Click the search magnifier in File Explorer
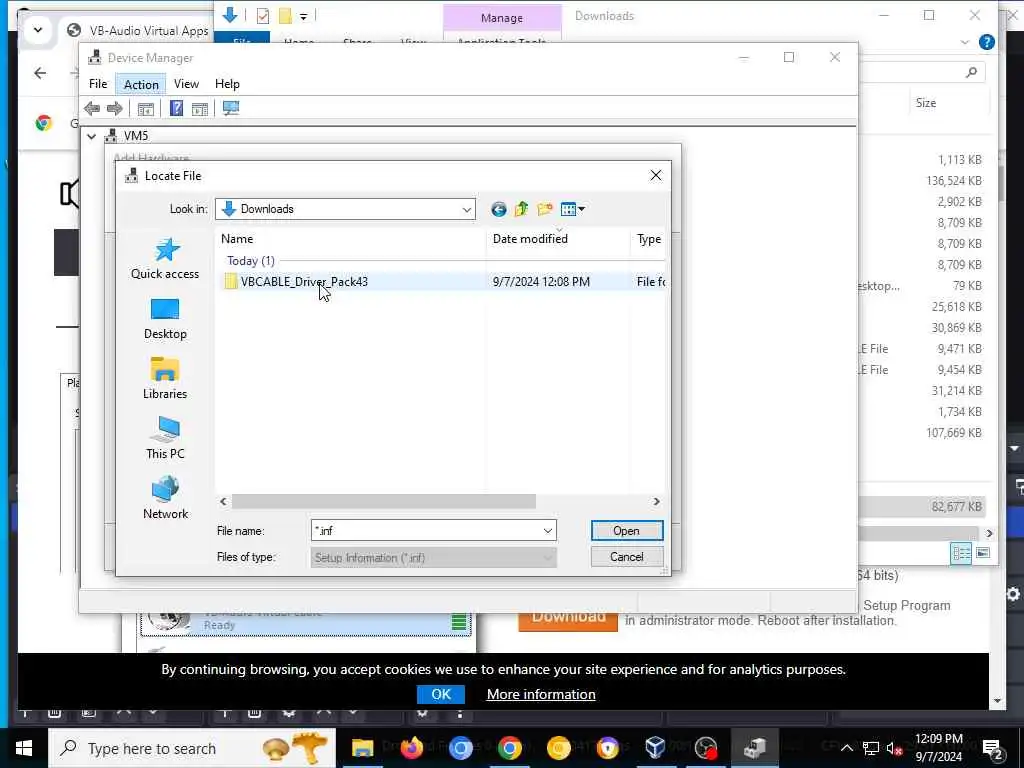Image resolution: width=1024 pixels, height=768 pixels. (972, 72)
